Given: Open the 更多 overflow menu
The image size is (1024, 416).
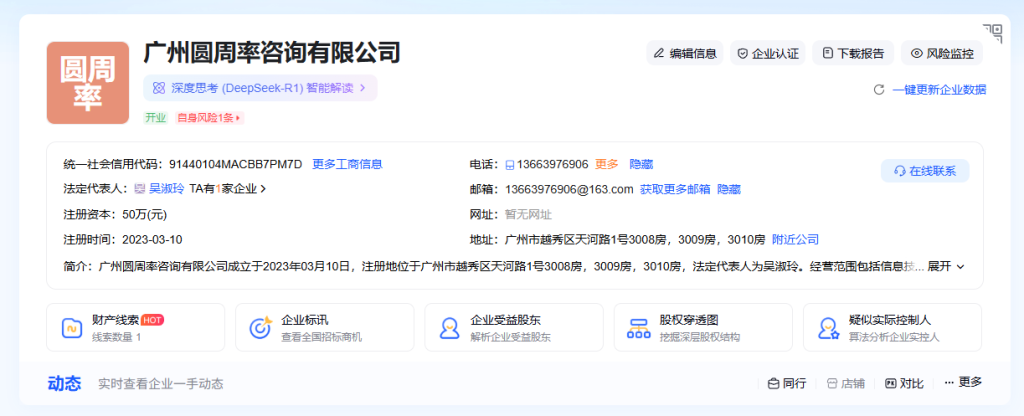Looking at the screenshot, I should 962,382.
